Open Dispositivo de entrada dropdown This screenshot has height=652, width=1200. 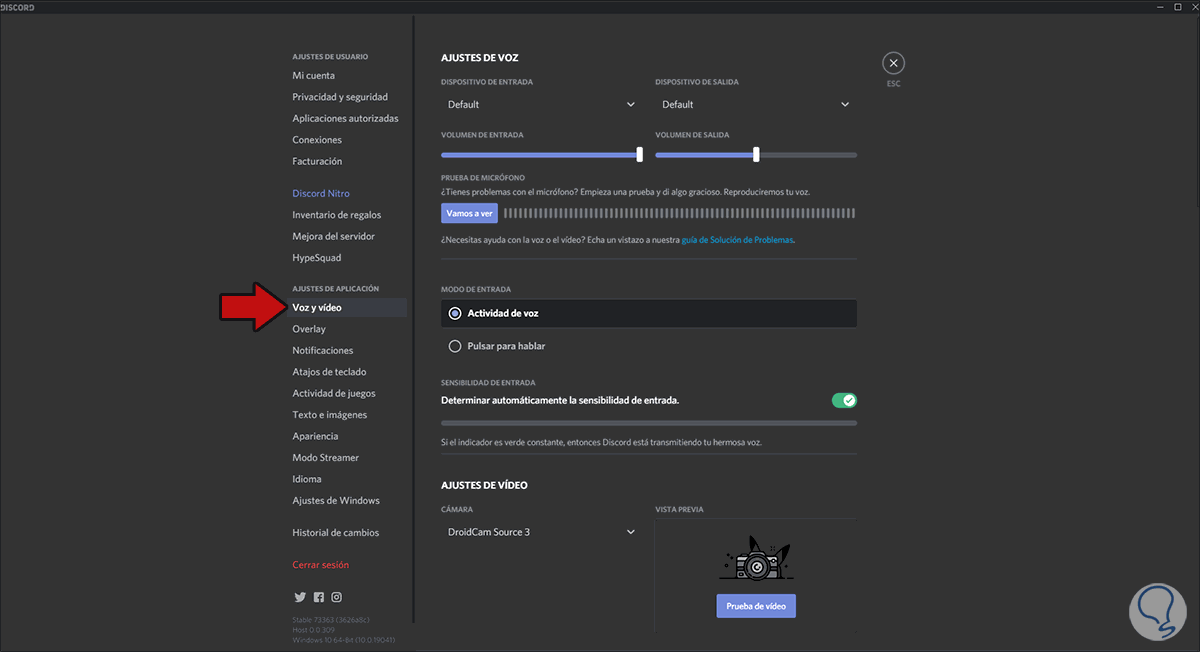541,104
